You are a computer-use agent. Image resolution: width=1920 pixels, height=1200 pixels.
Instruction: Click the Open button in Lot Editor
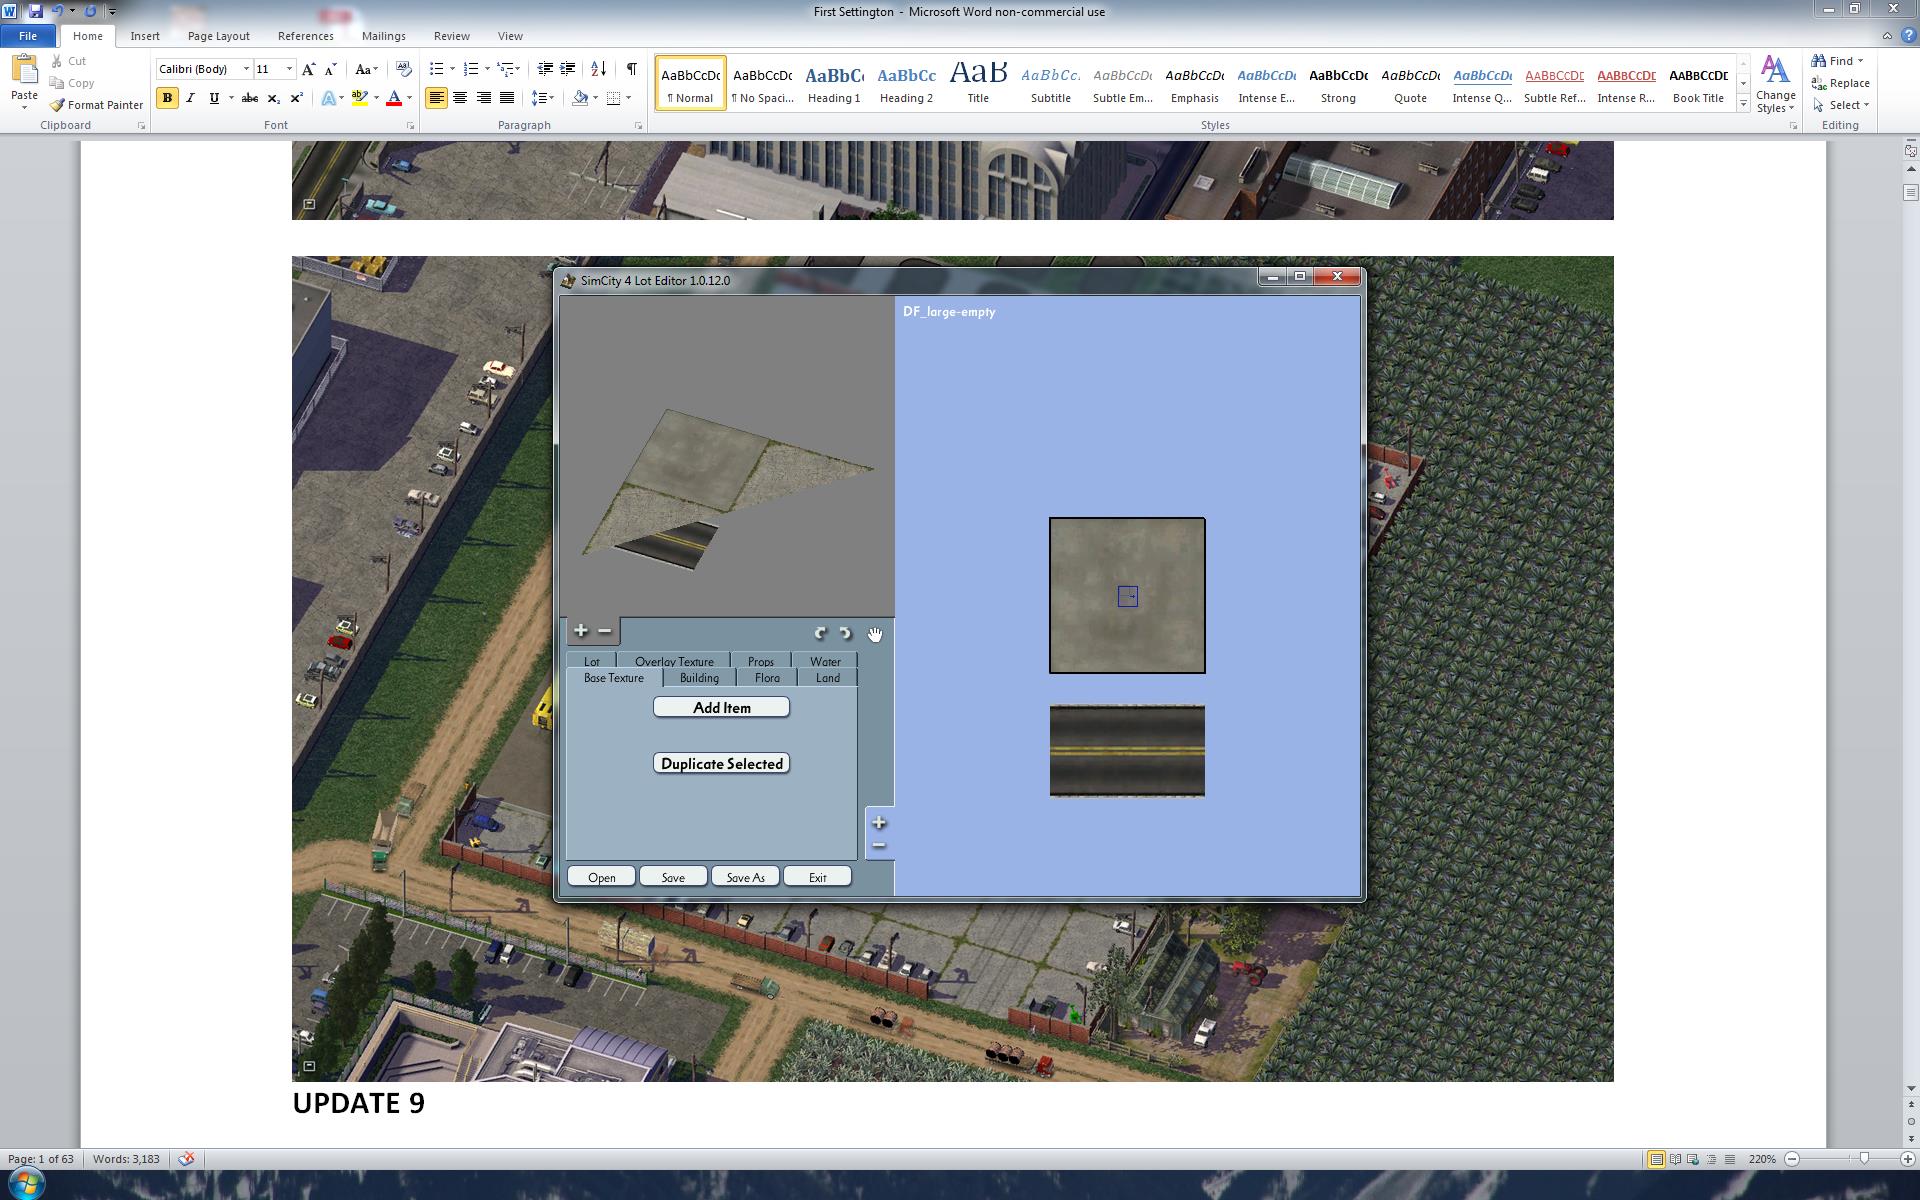coord(602,877)
